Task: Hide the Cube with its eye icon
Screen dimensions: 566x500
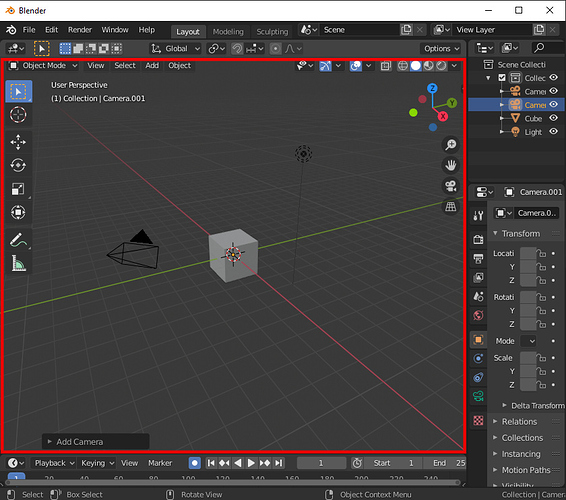Action: point(554,118)
